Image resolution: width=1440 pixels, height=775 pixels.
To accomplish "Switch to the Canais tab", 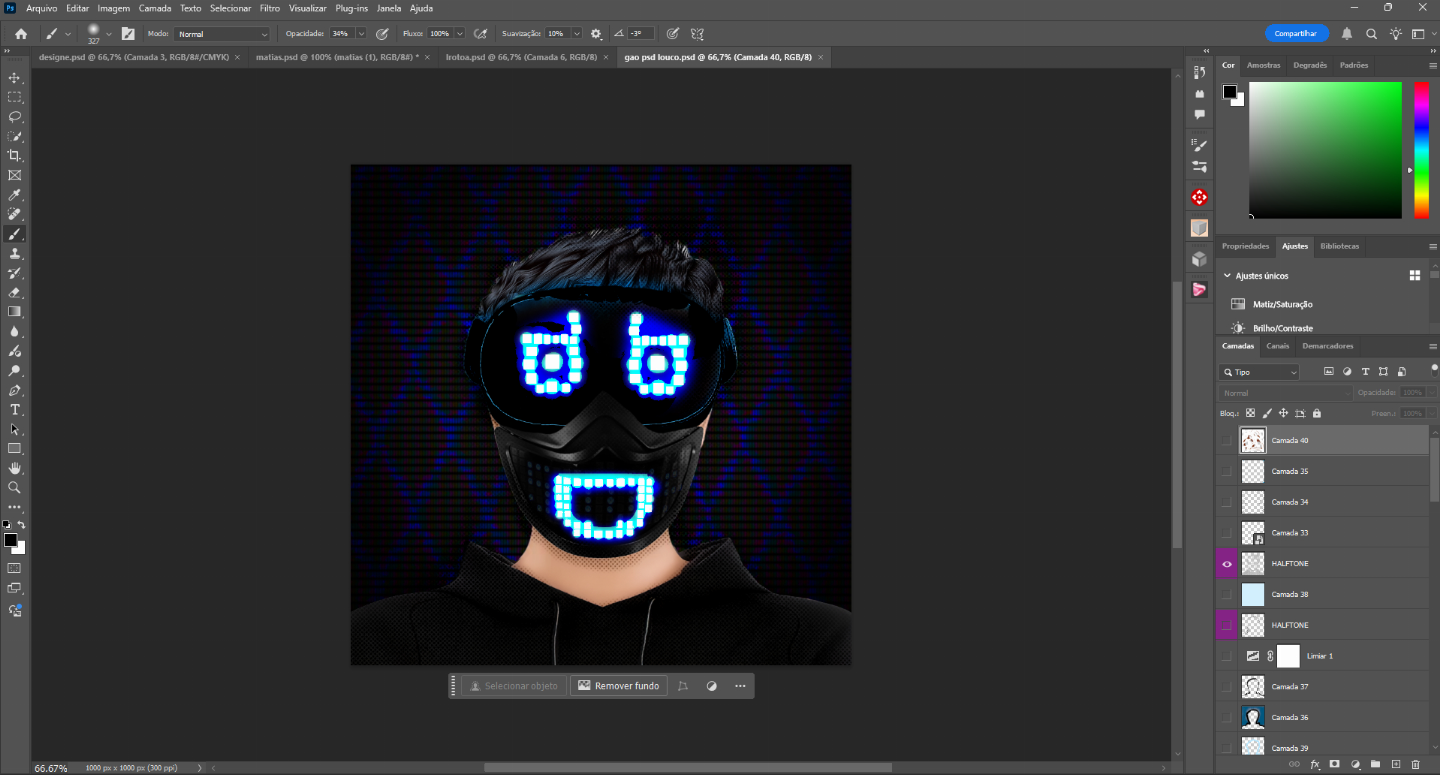I will pos(1278,346).
